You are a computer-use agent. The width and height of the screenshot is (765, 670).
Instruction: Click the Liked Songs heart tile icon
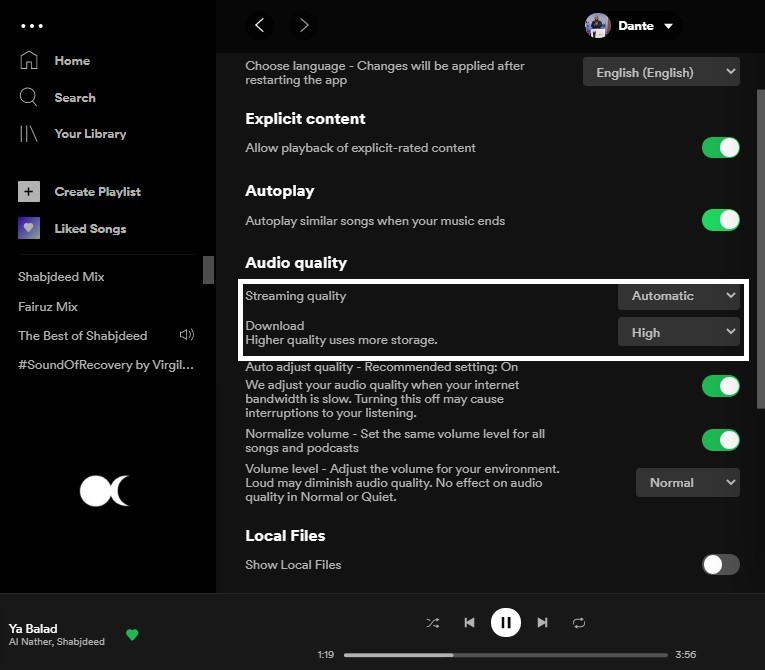29,228
